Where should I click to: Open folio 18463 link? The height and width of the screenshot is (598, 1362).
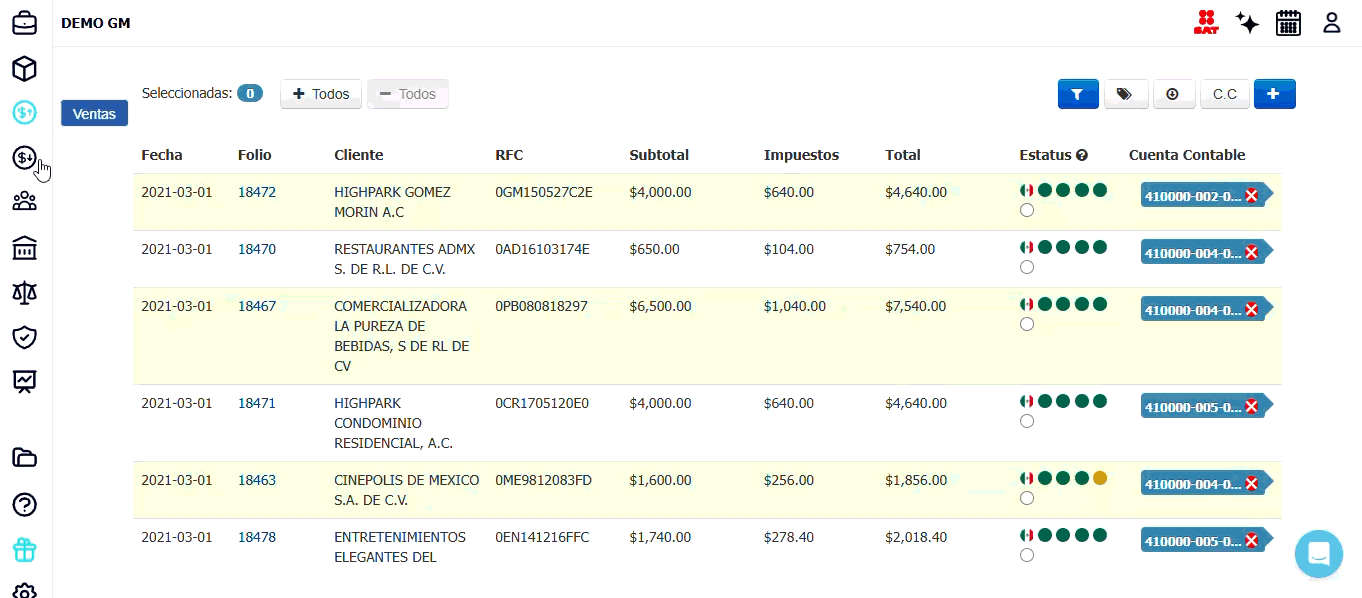coord(257,480)
